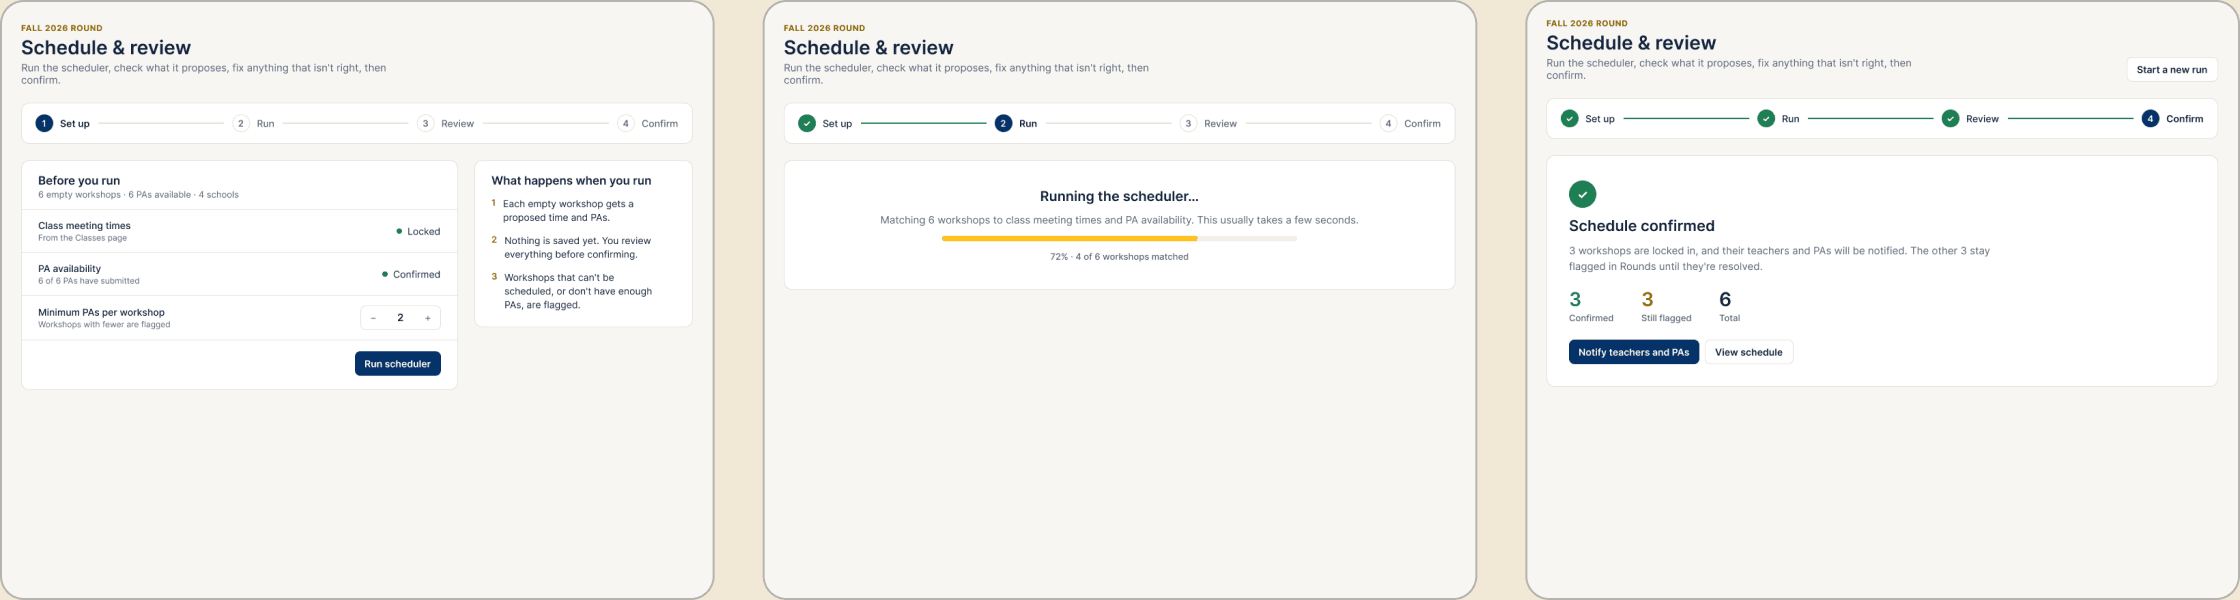Viewport: 2240px width, 600px height.
Task: Click the large green check above Schedule confirmed
Action: pyautogui.click(x=1582, y=194)
